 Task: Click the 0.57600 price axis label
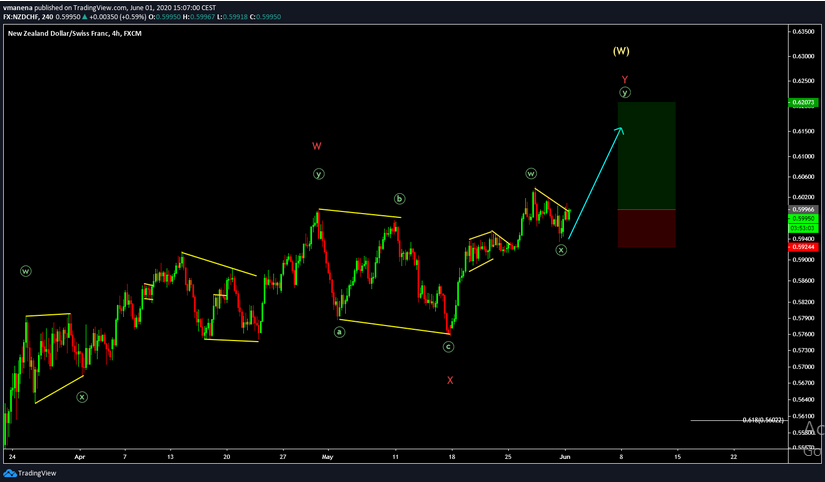(x=803, y=334)
